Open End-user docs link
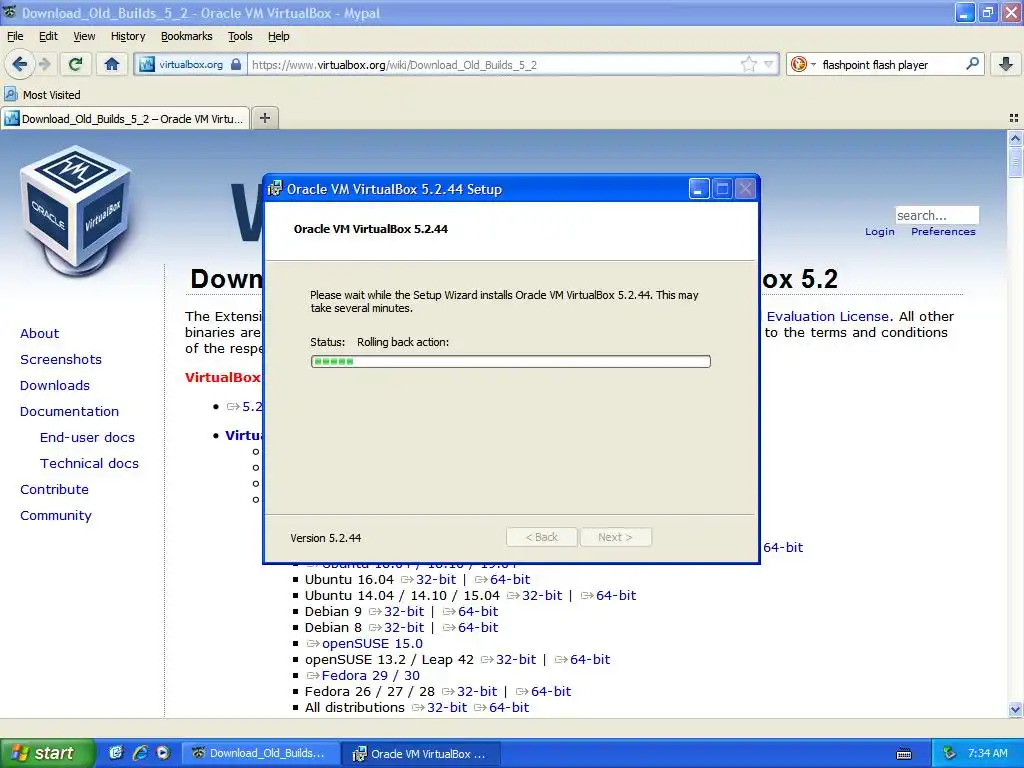1024x768 pixels. click(87, 438)
